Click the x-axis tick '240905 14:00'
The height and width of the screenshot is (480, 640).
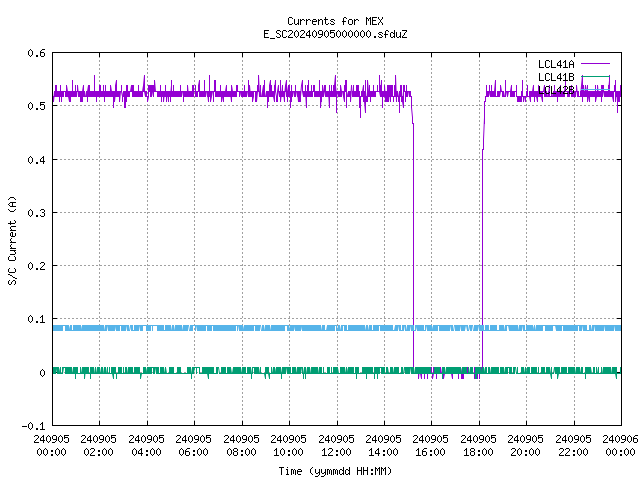[x=383, y=446]
